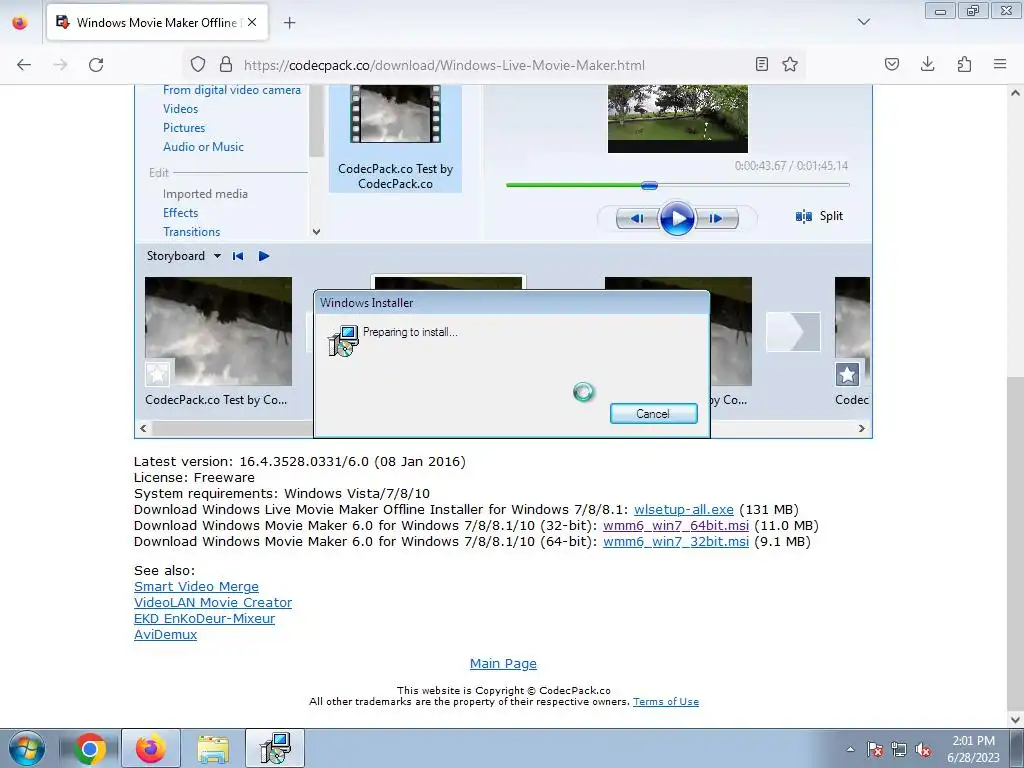This screenshot has width=1024, height=768.
Task: Click the page scrollbar down arrow
Action: 1016,719
